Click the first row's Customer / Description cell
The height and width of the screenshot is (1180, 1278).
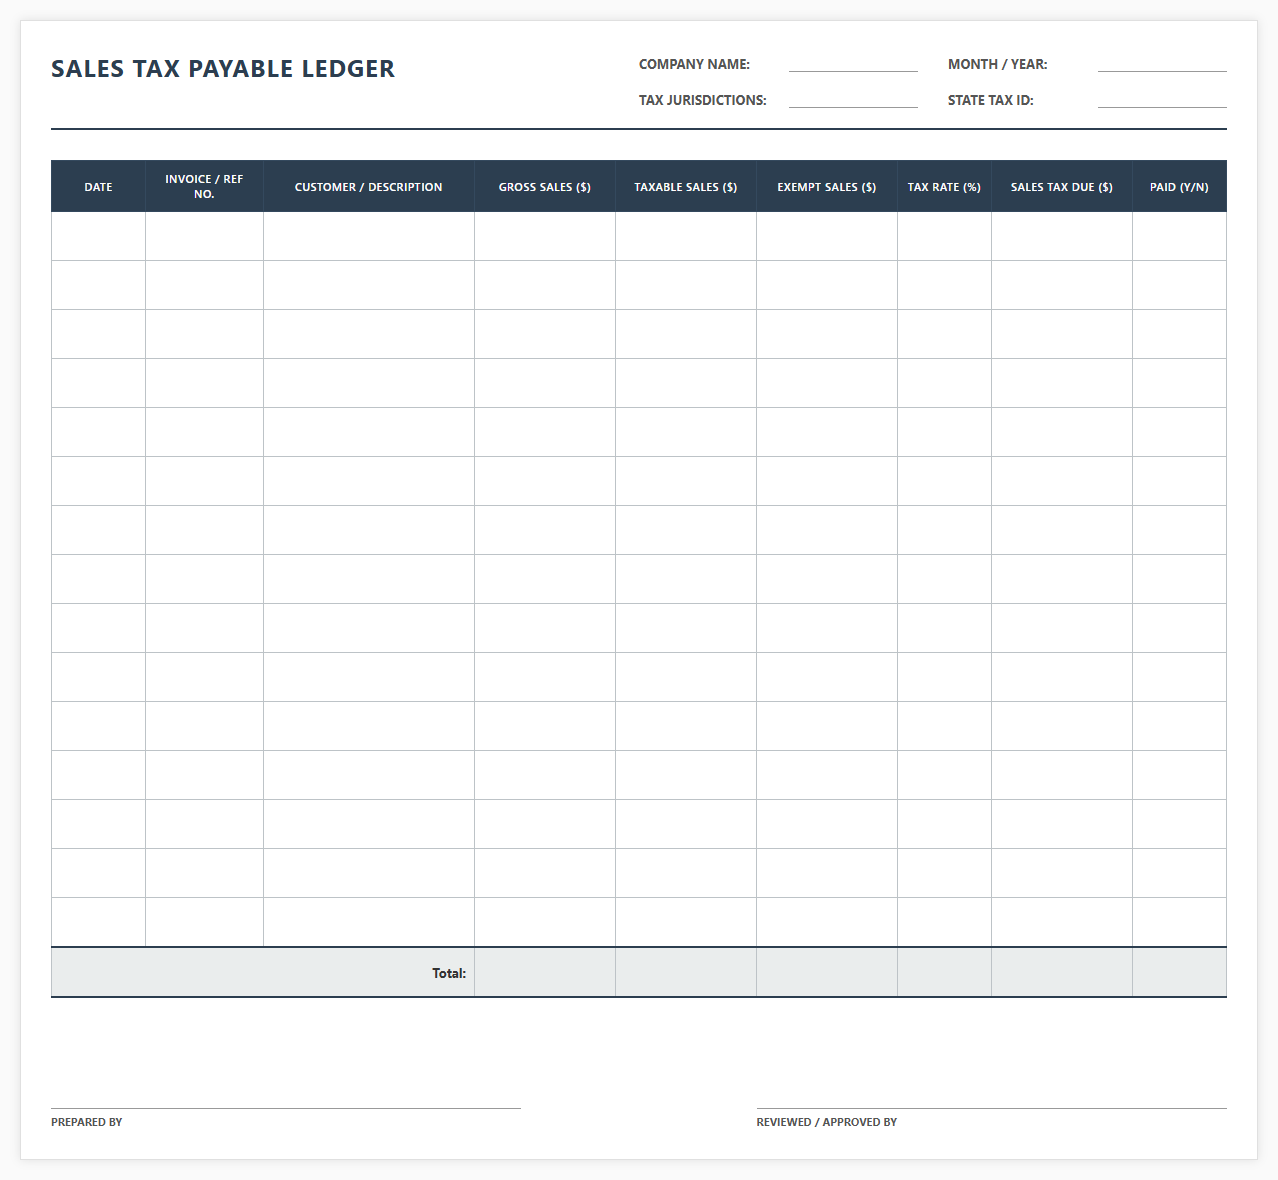369,236
